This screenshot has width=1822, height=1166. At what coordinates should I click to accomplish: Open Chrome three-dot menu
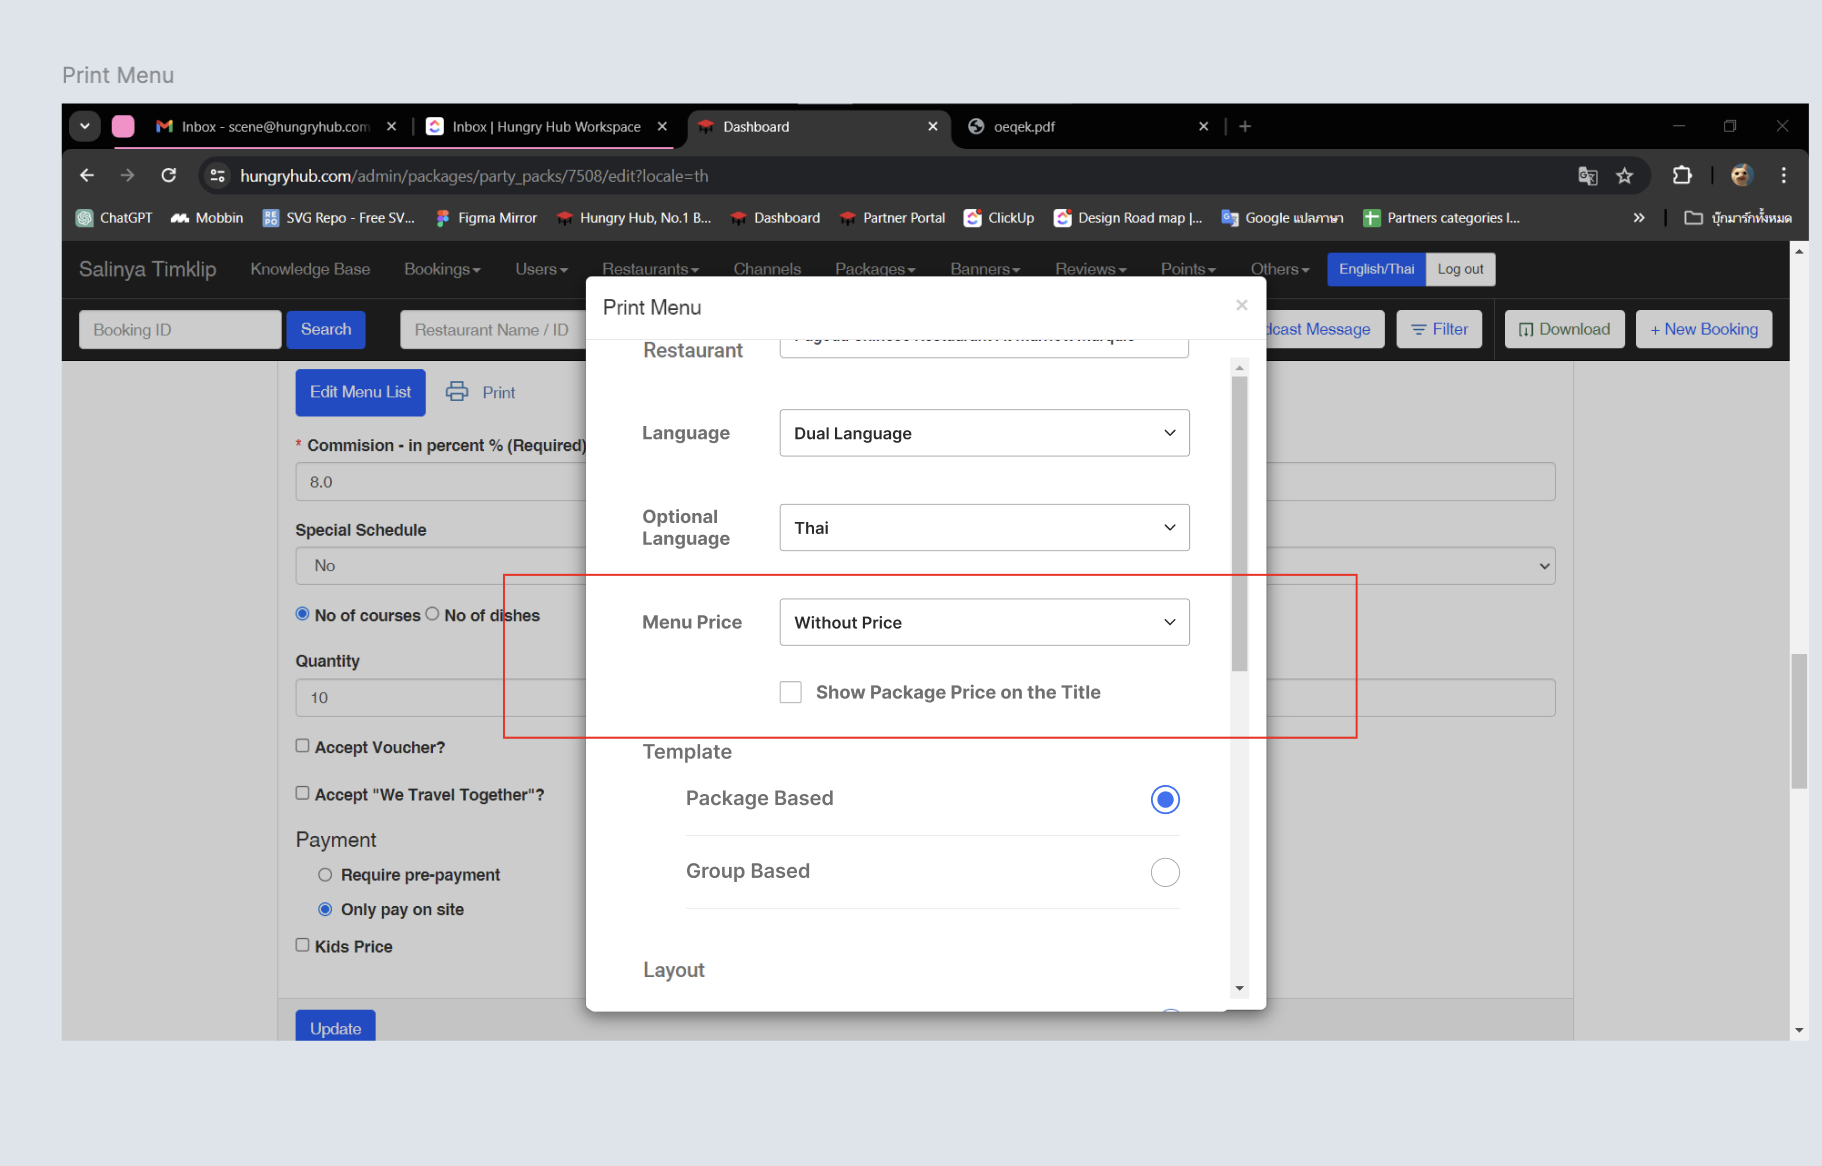(1783, 176)
